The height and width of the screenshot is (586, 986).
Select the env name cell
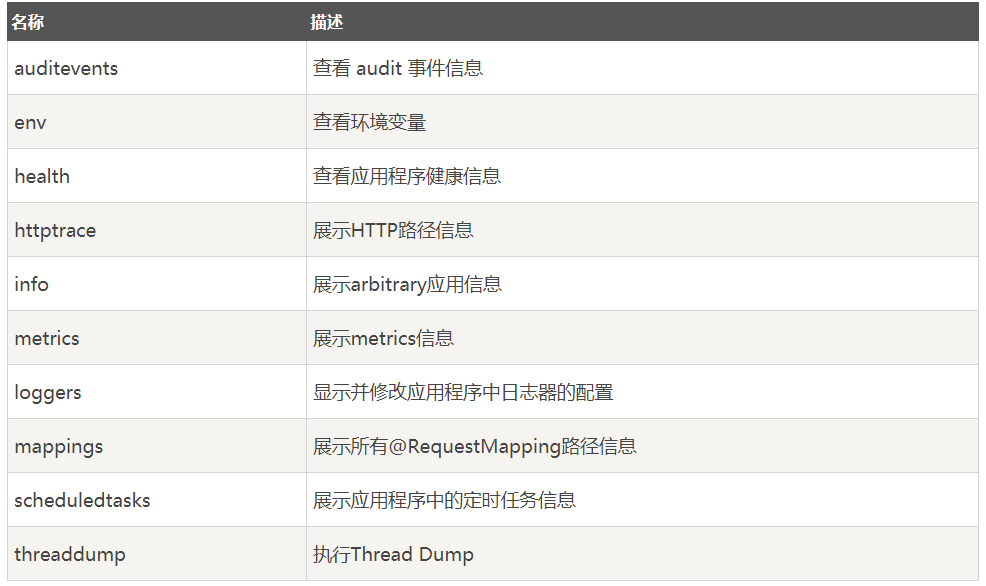click(157, 122)
